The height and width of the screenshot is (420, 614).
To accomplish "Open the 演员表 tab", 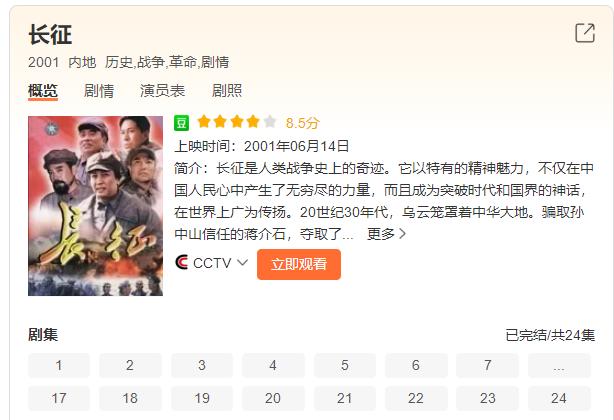I will [163, 91].
